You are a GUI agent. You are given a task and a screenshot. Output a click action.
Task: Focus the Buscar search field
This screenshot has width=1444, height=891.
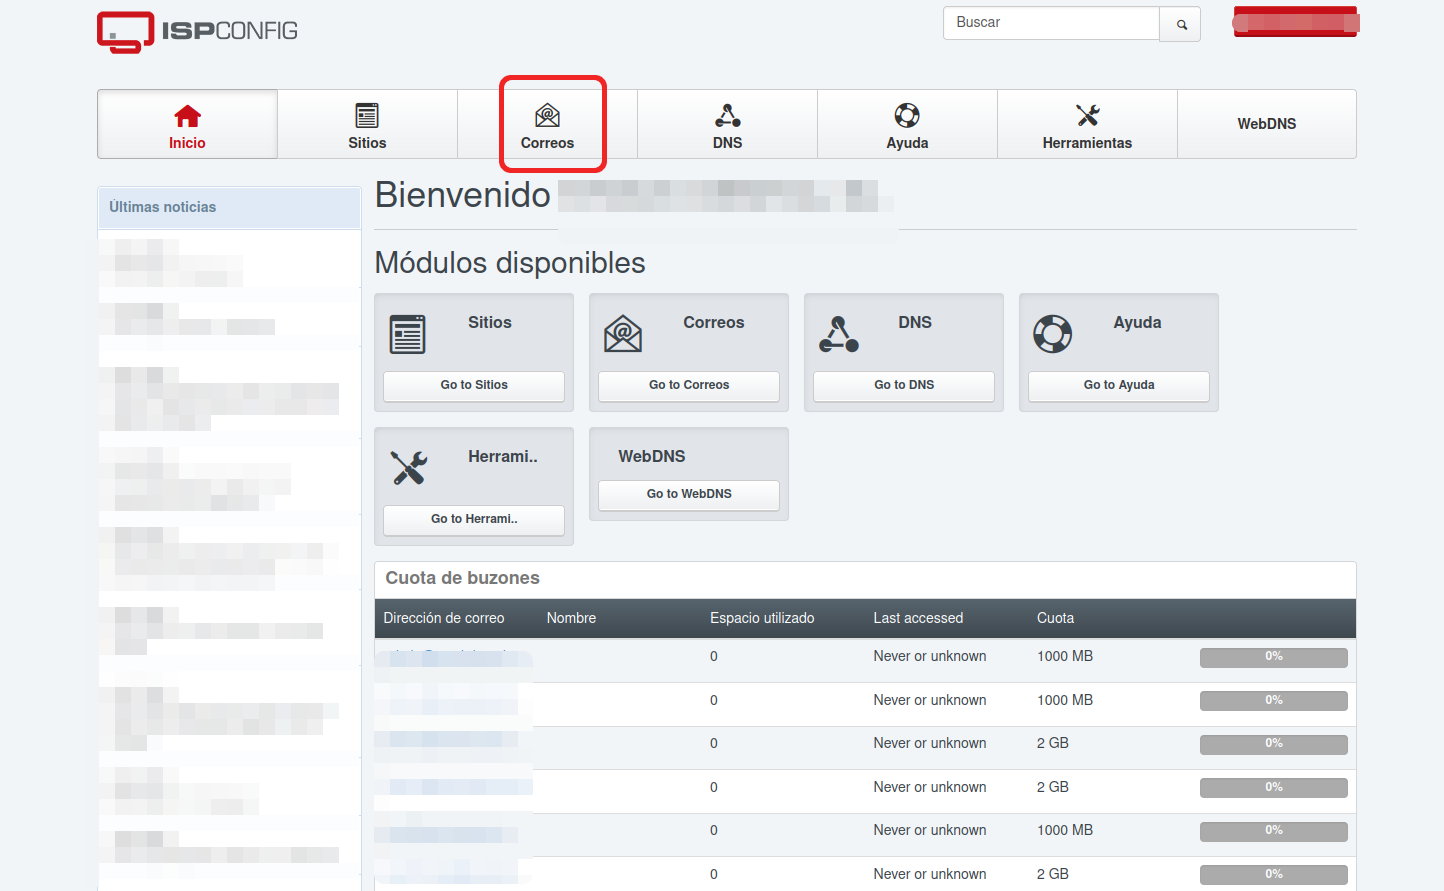[1051, 23]
